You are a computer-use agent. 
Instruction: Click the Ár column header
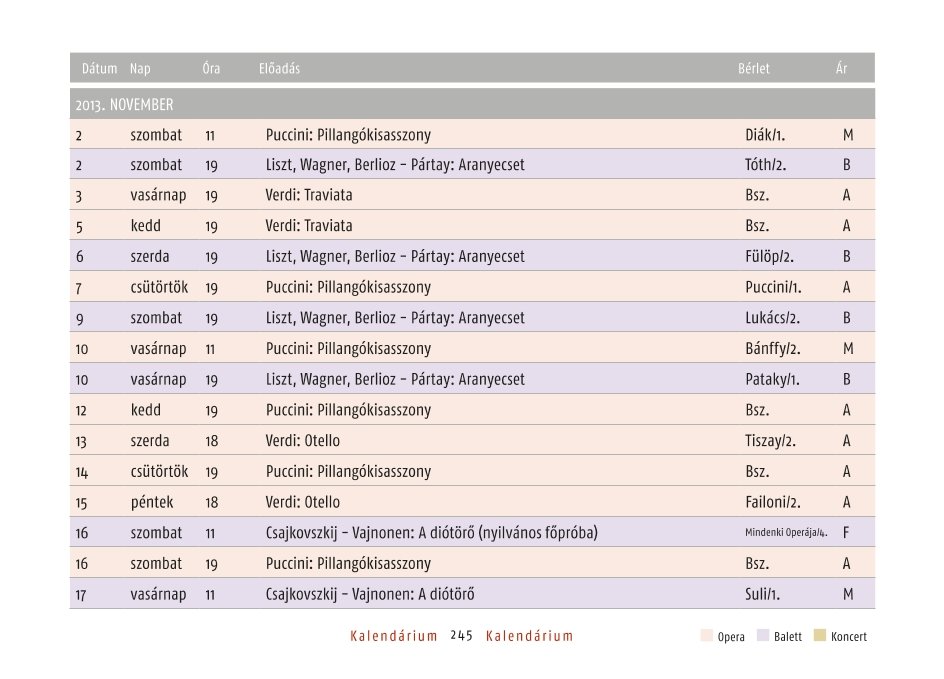[x=841, y=69]
